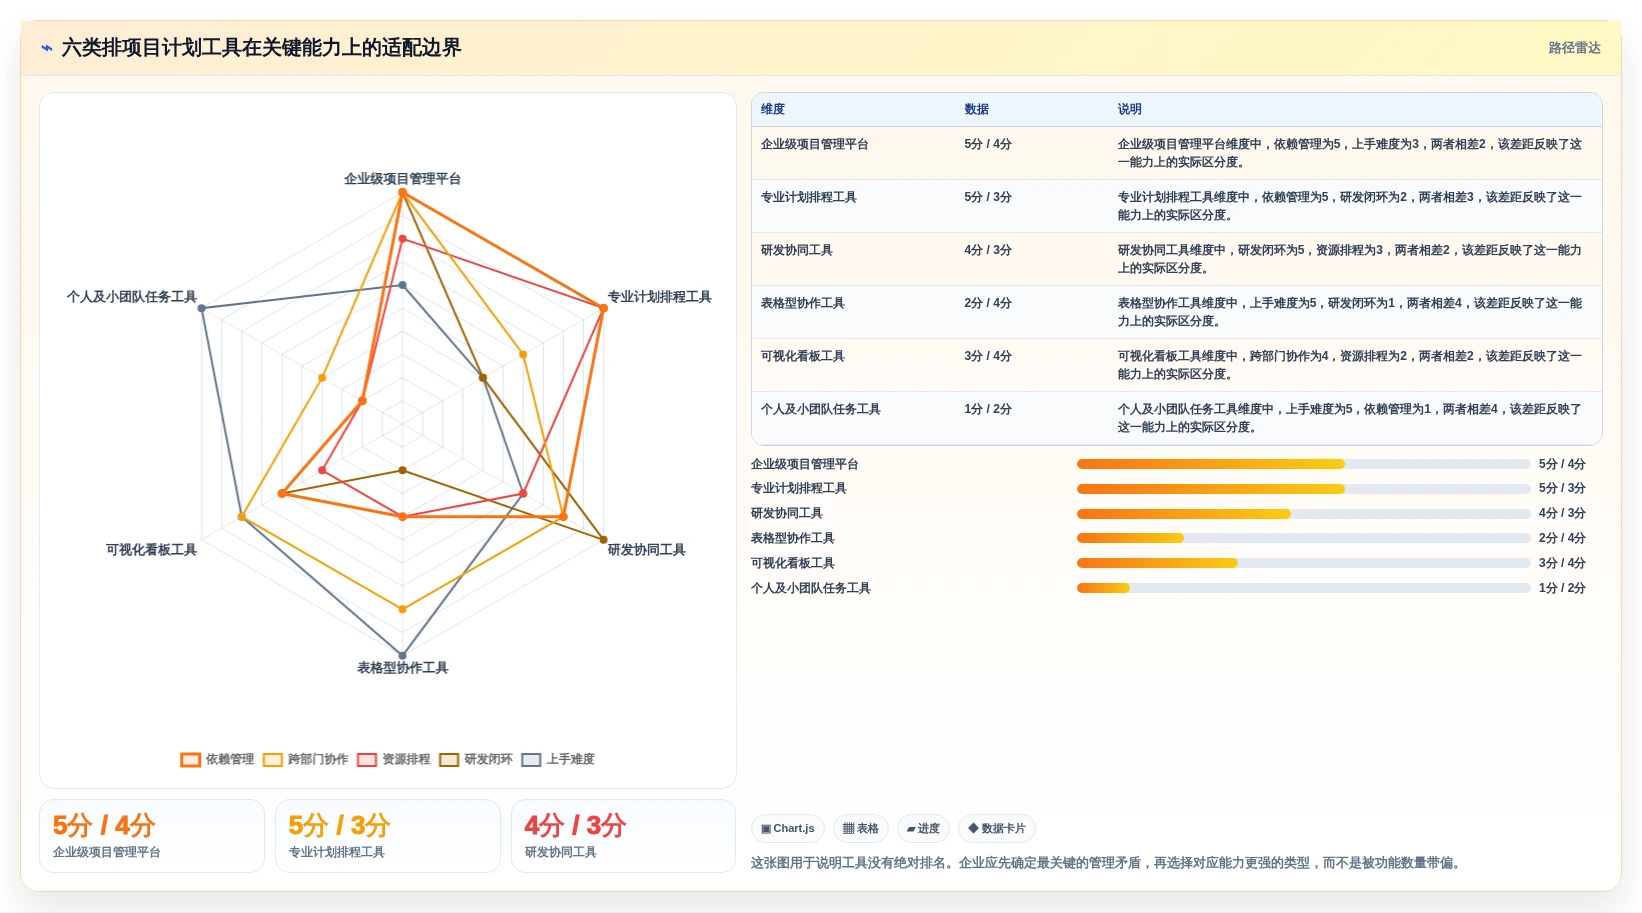Click the 表格型协作工具 radar axis label
The height and width of the screenshot is (913, 1642).
point(402,668)
